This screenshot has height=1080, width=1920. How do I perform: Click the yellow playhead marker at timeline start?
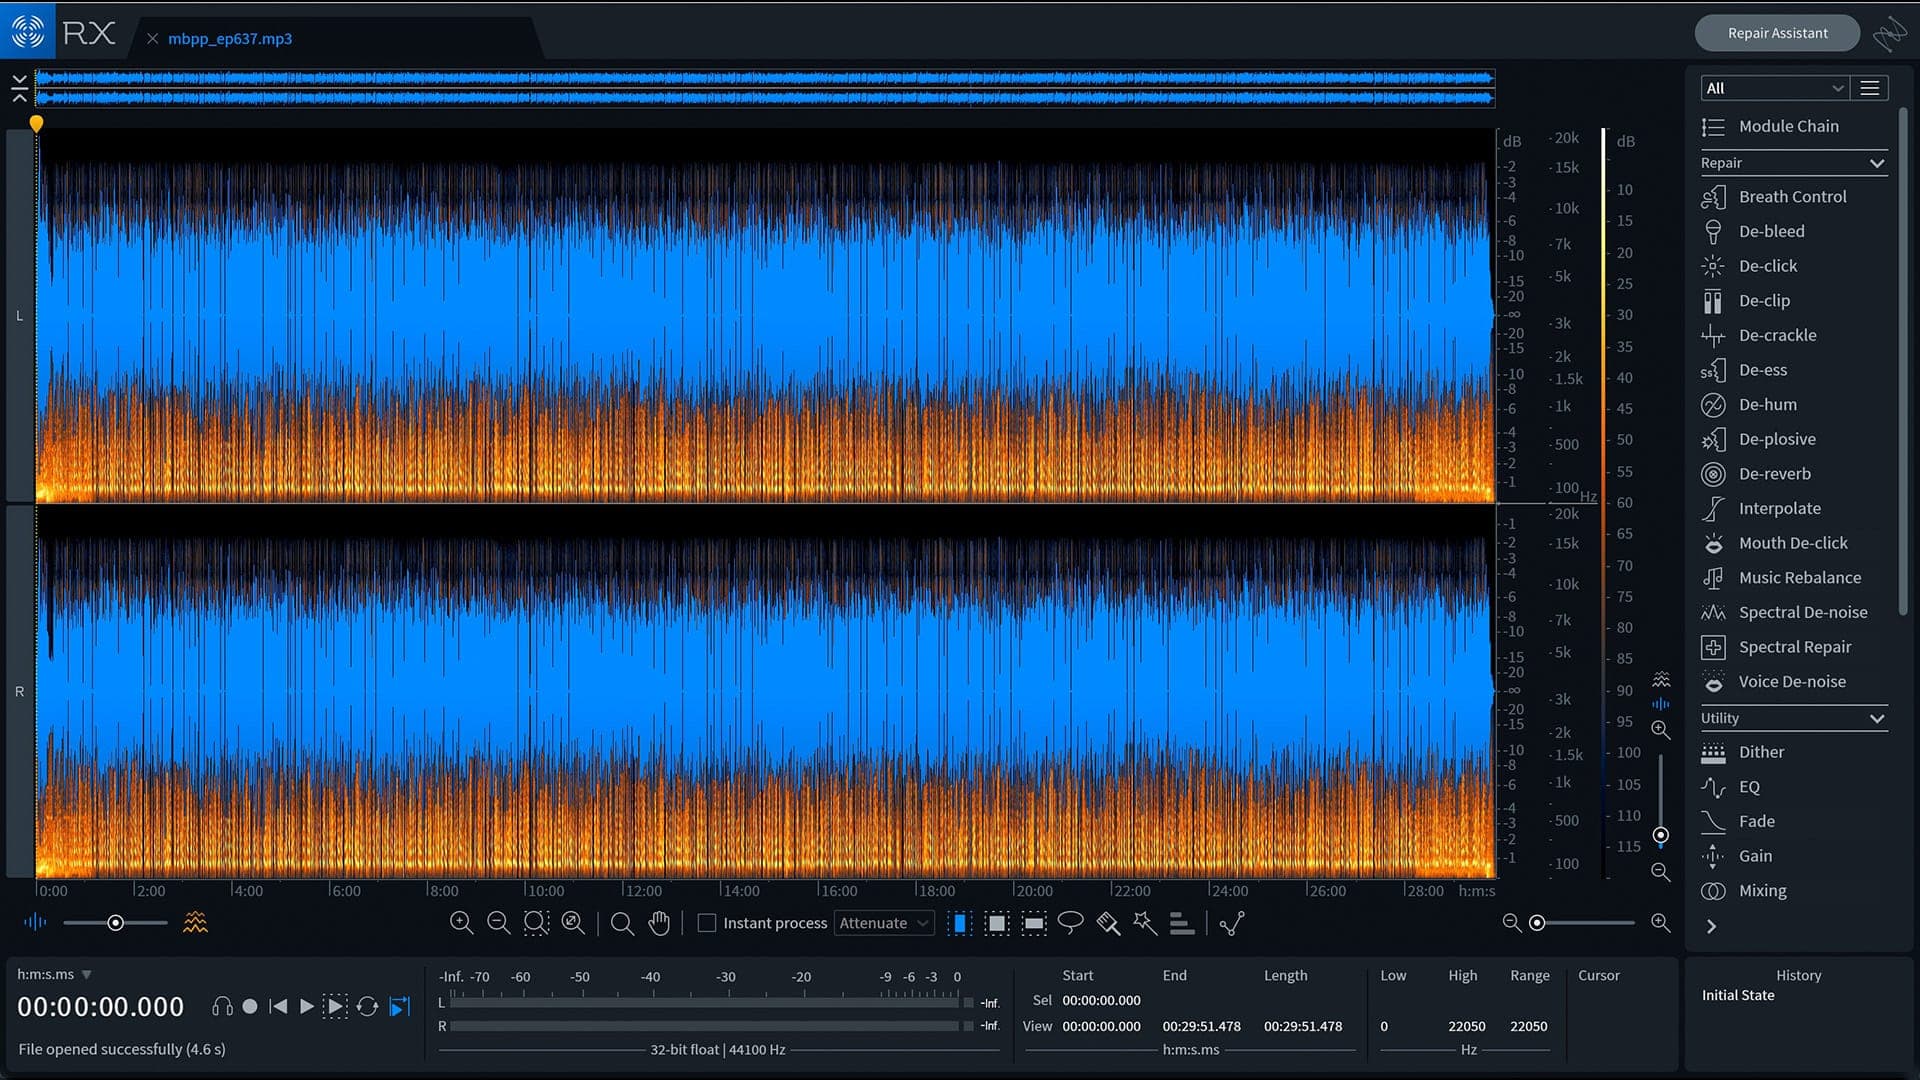click(36, 124)
